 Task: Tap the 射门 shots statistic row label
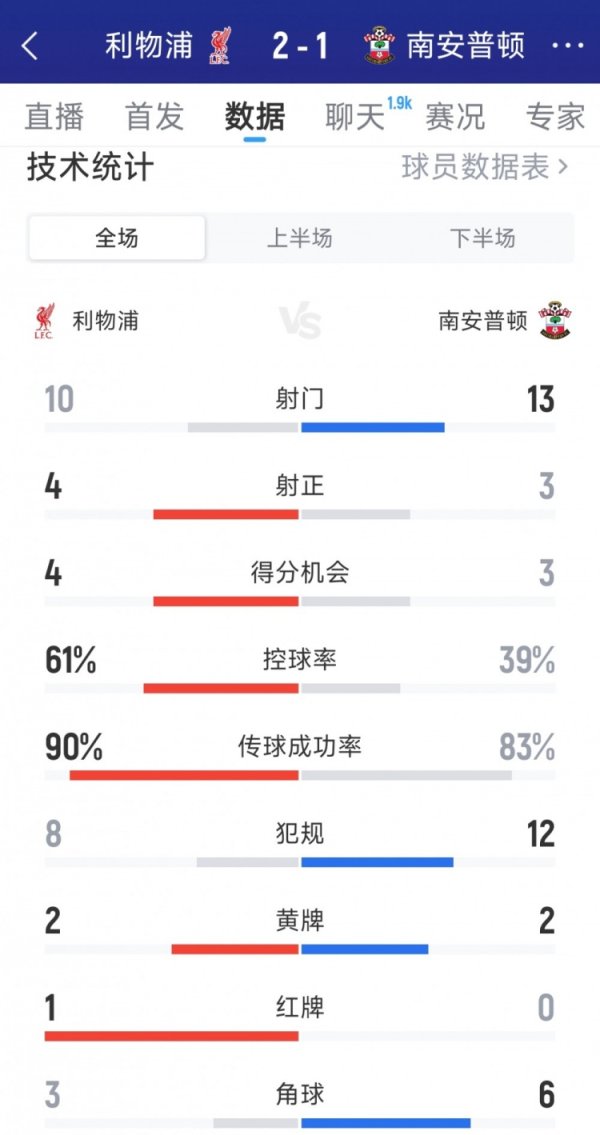click(299, 400)
